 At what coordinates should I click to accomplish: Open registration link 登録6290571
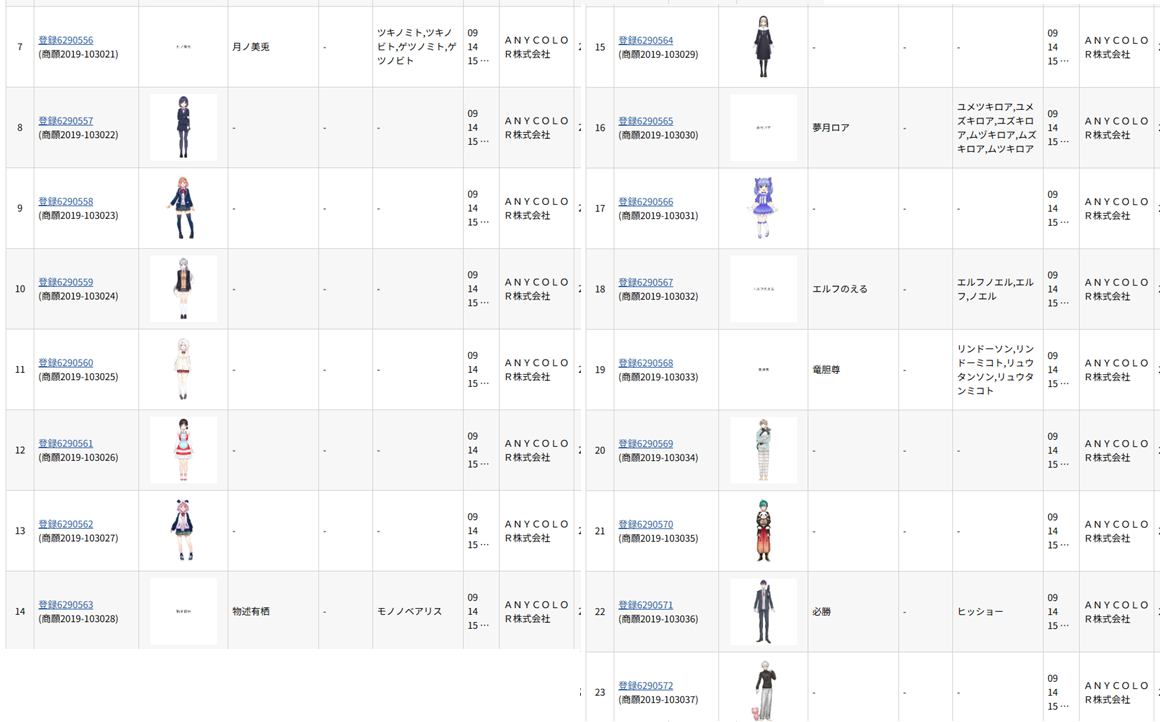tap(645, 605)
